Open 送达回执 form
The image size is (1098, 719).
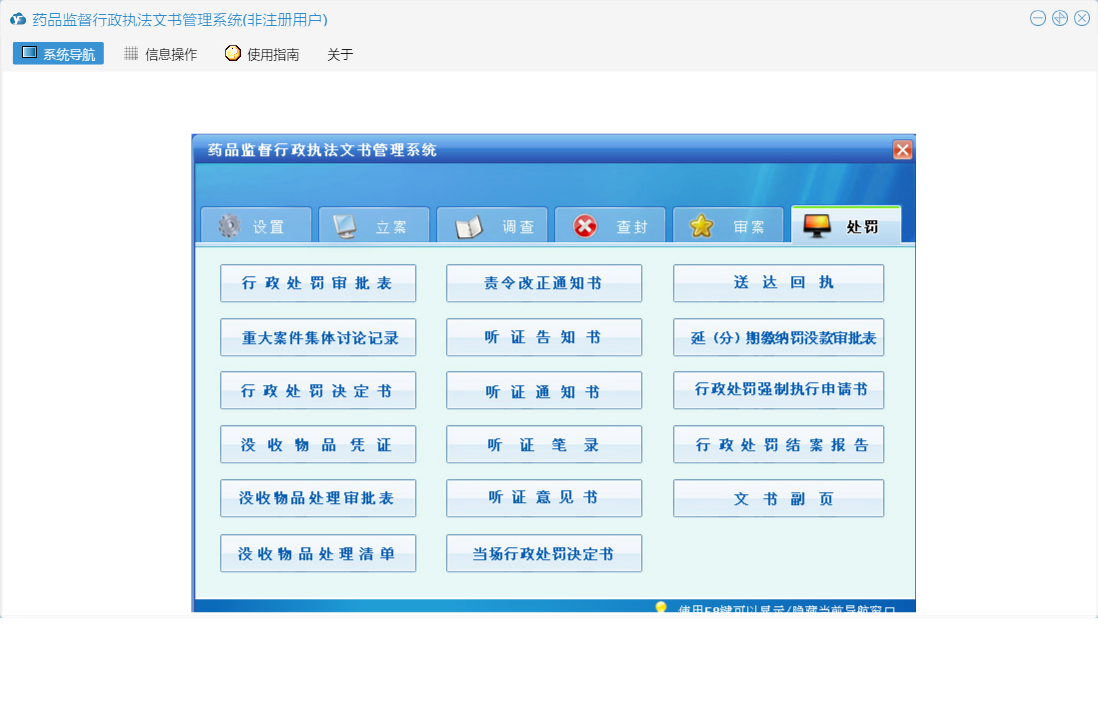tap(778, 283)
